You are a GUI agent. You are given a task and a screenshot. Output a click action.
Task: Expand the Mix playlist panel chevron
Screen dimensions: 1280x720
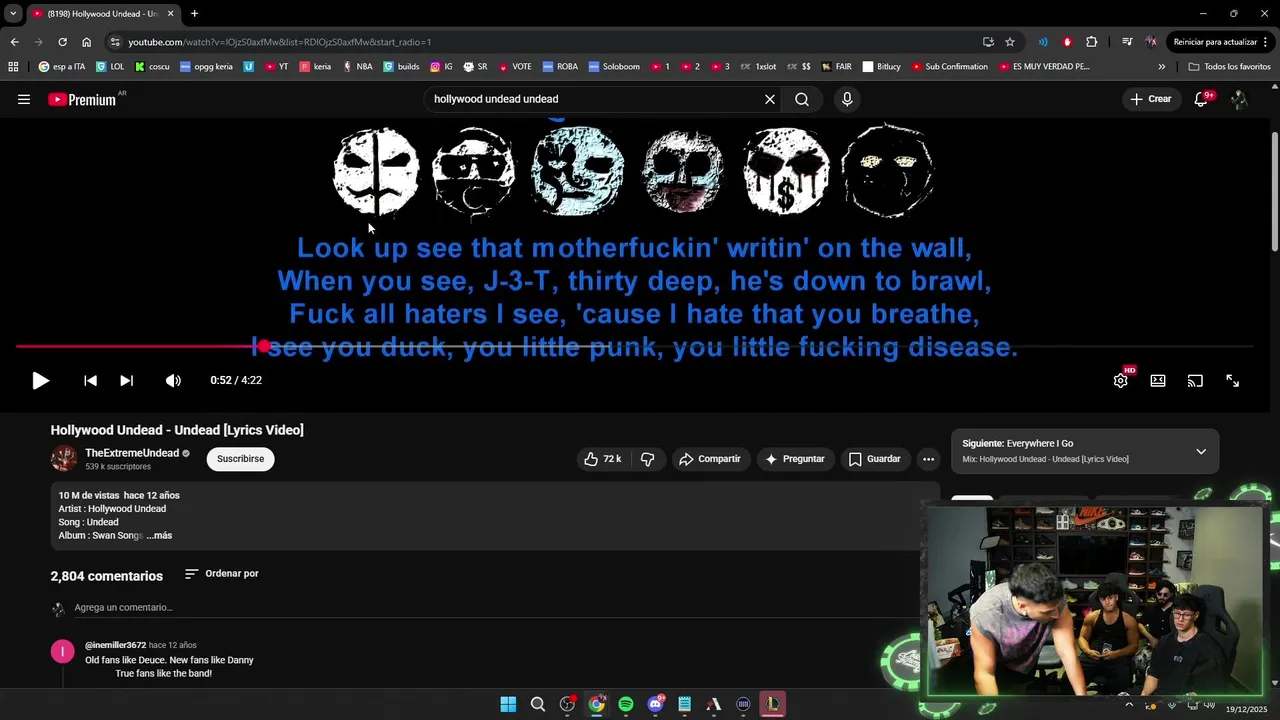1201,451
